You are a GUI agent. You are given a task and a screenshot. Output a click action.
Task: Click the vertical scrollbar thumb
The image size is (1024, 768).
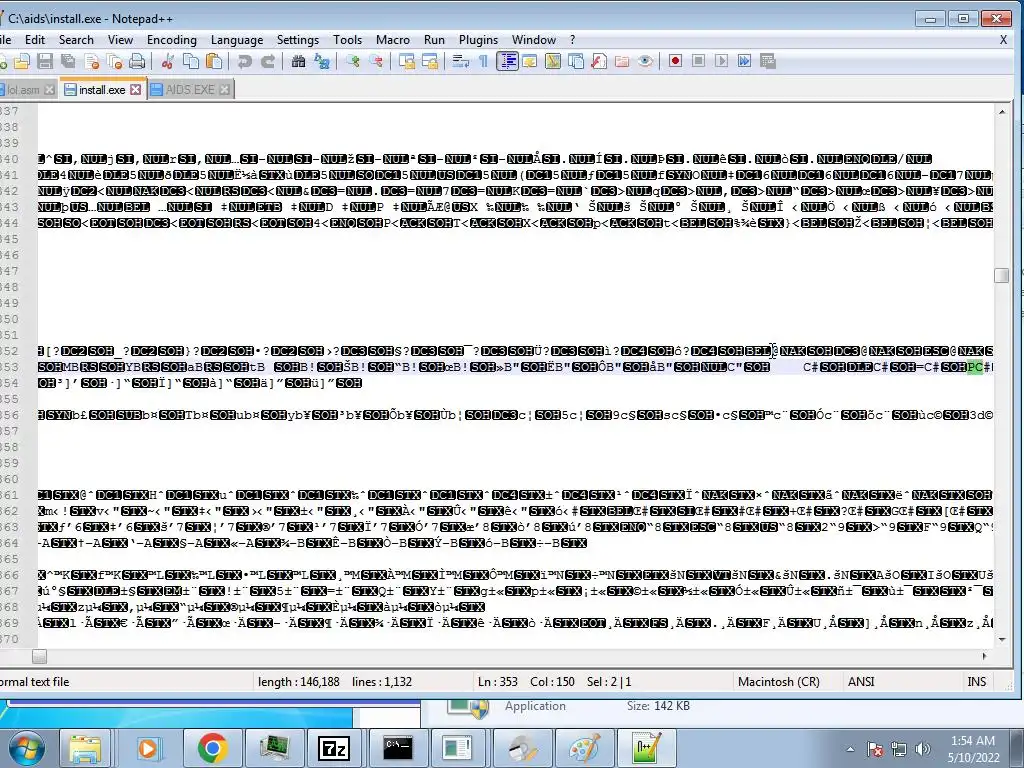click(x=1002, y=276)
